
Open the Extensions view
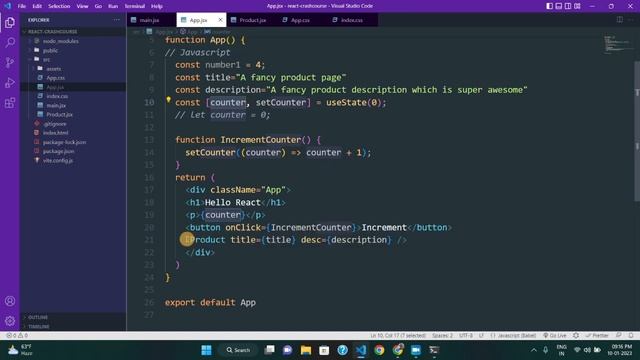coord(10,102)
